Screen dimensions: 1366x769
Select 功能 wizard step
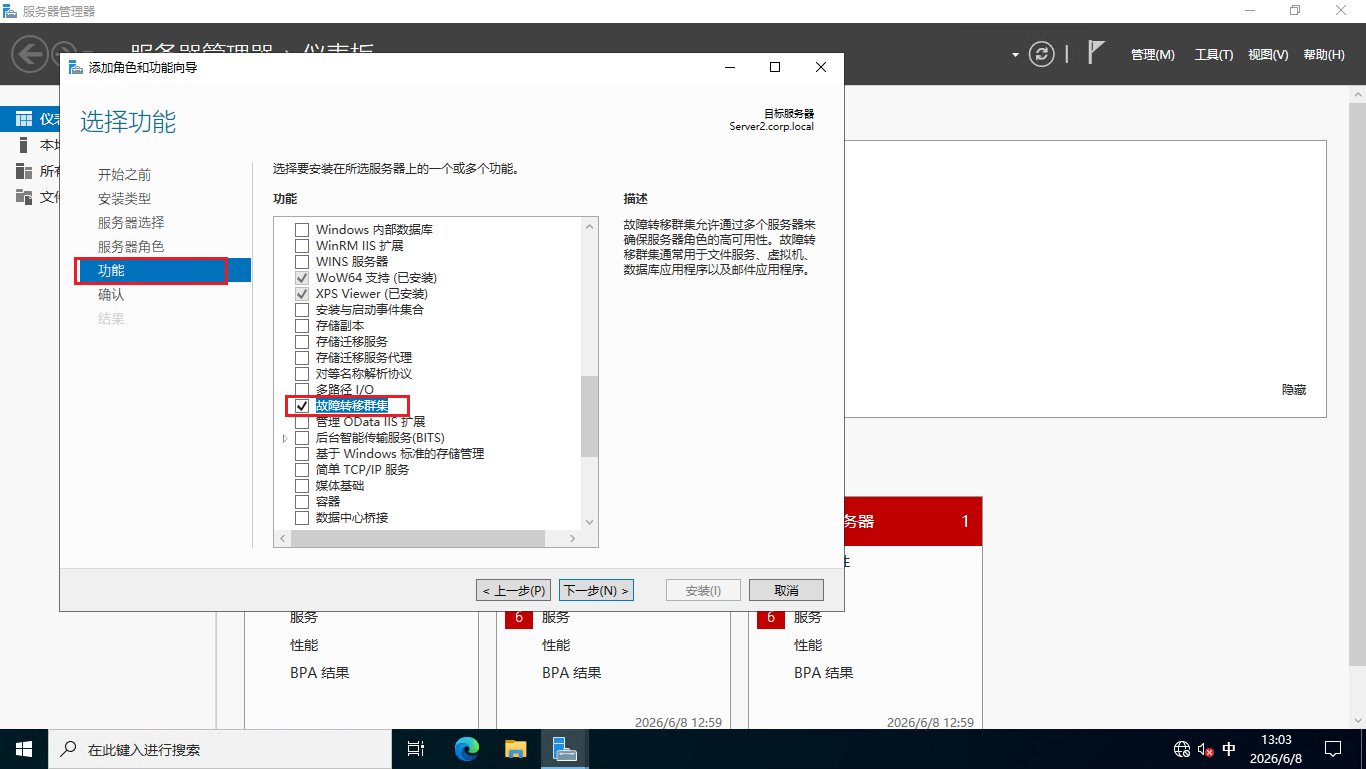click(x=163, y=271)
